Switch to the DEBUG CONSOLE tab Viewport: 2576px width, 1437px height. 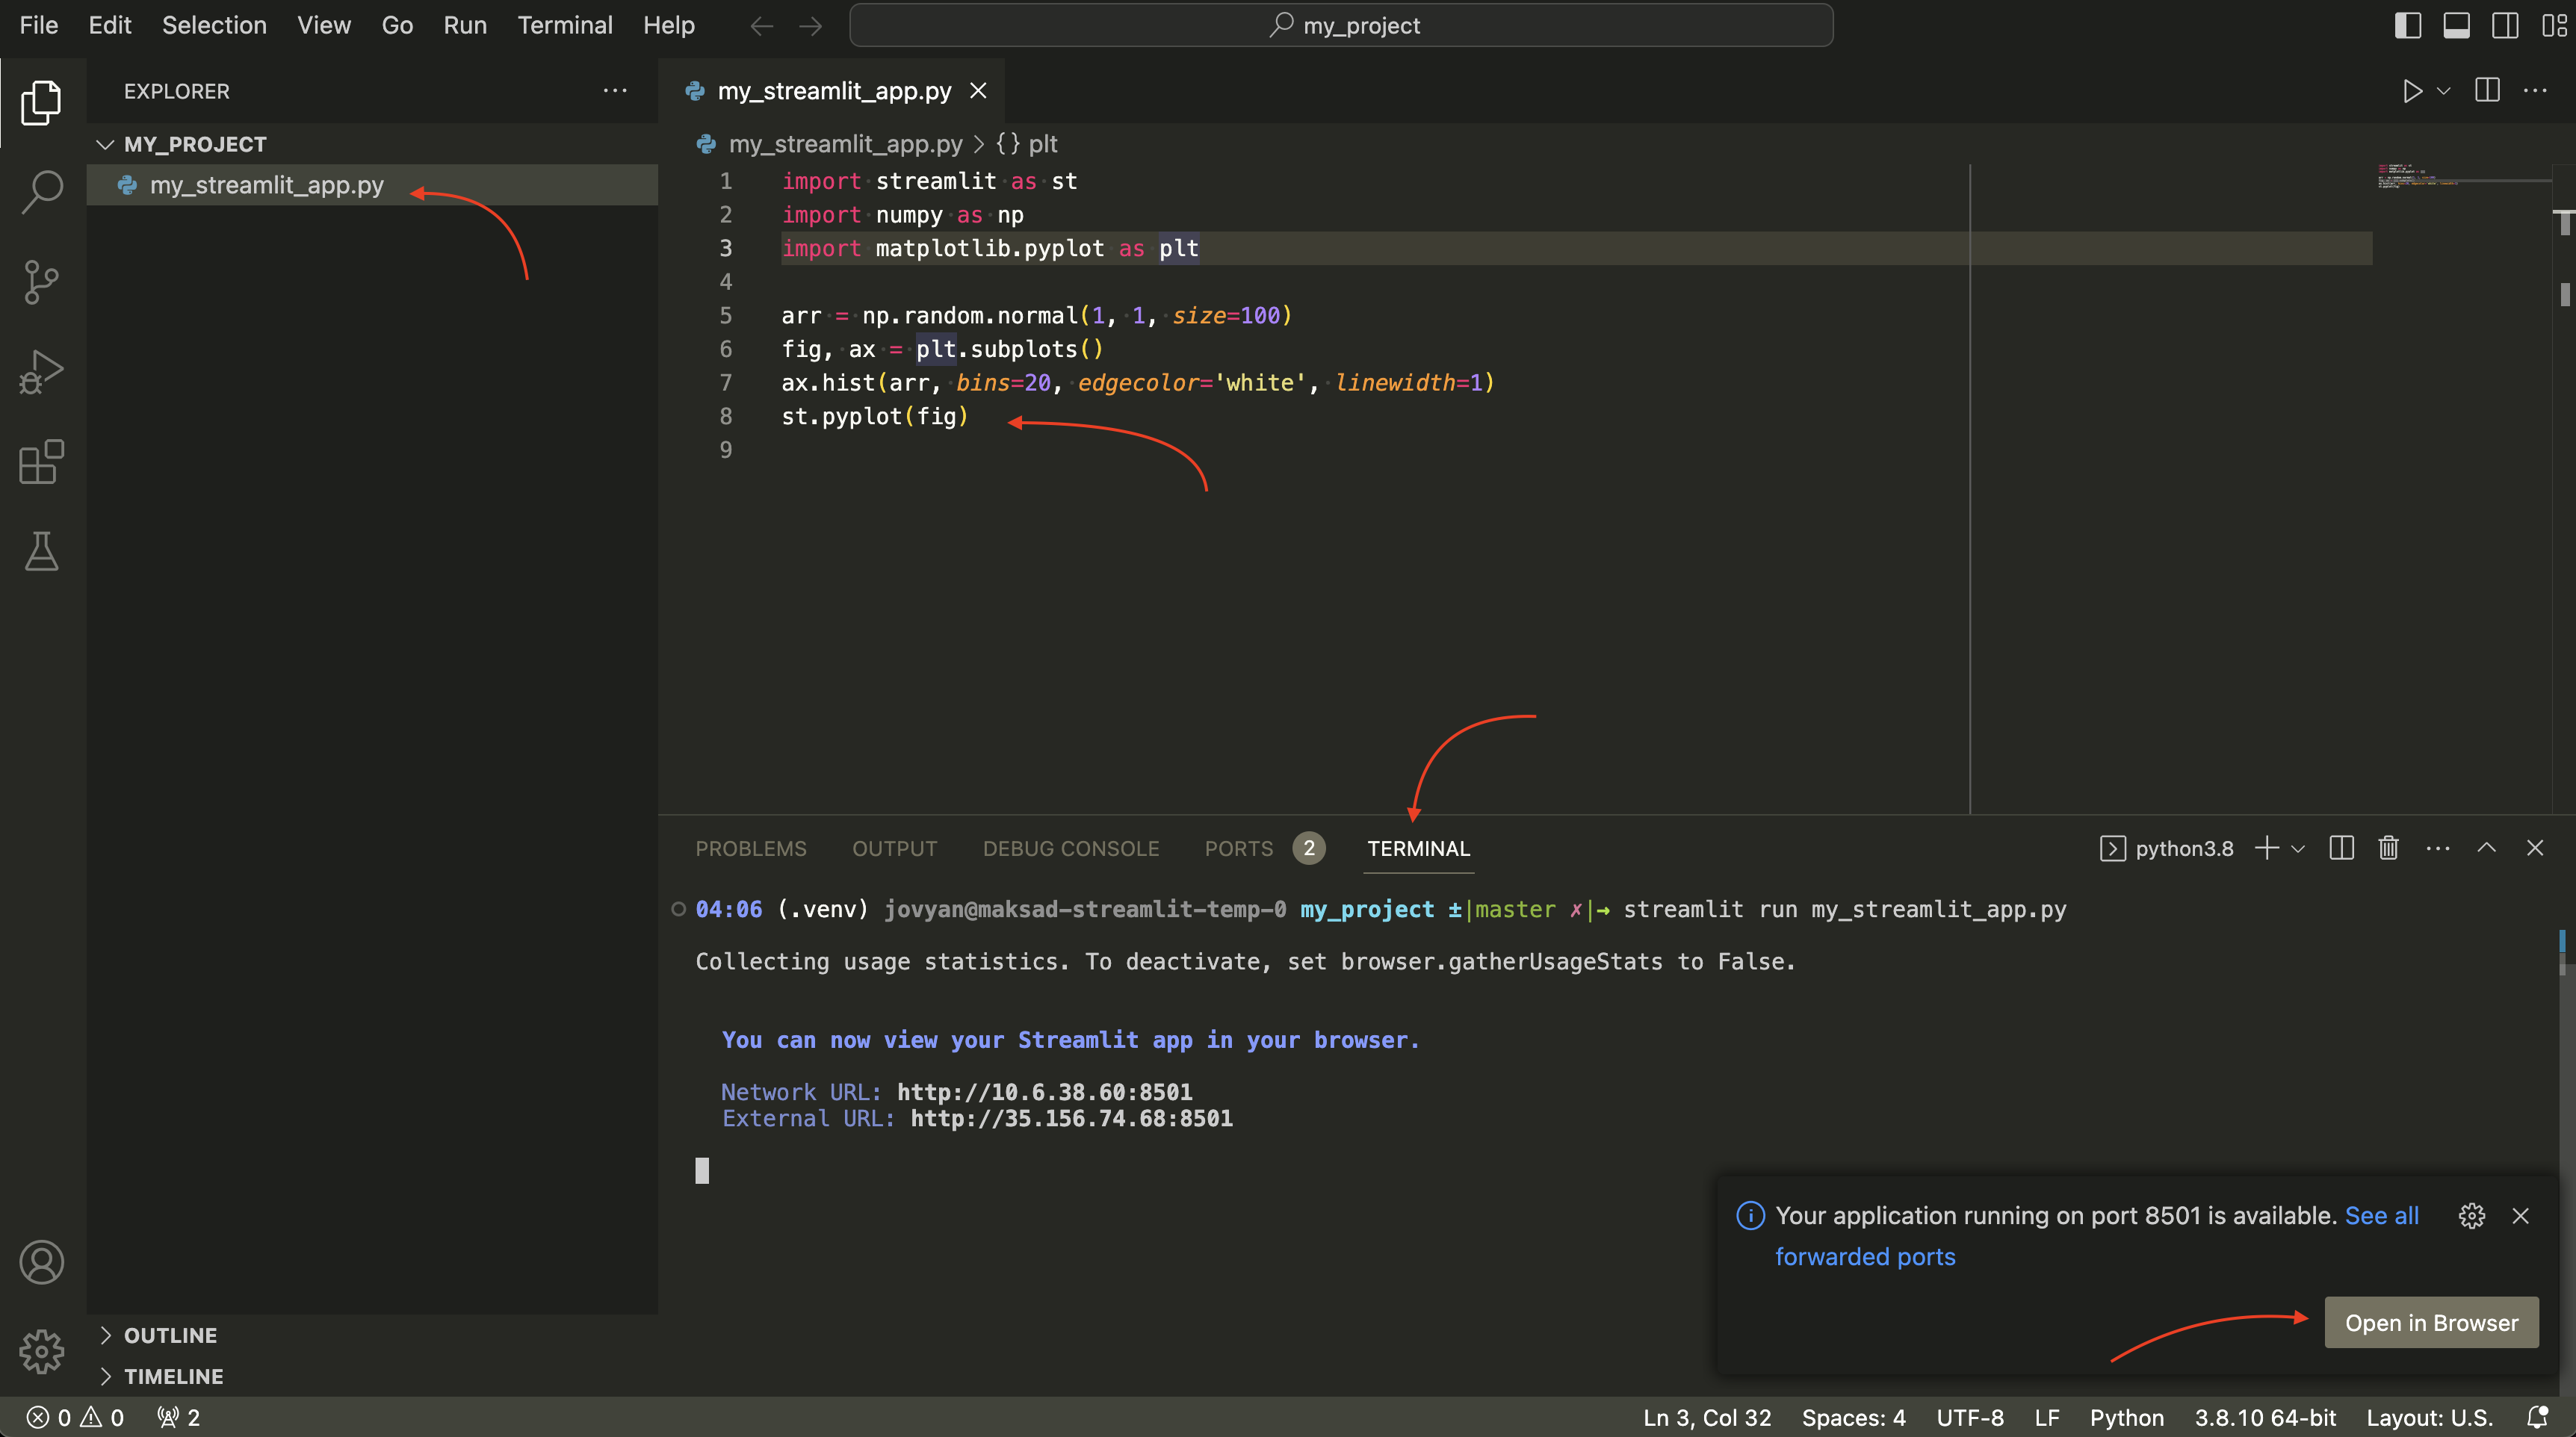tap(1071, 848)
